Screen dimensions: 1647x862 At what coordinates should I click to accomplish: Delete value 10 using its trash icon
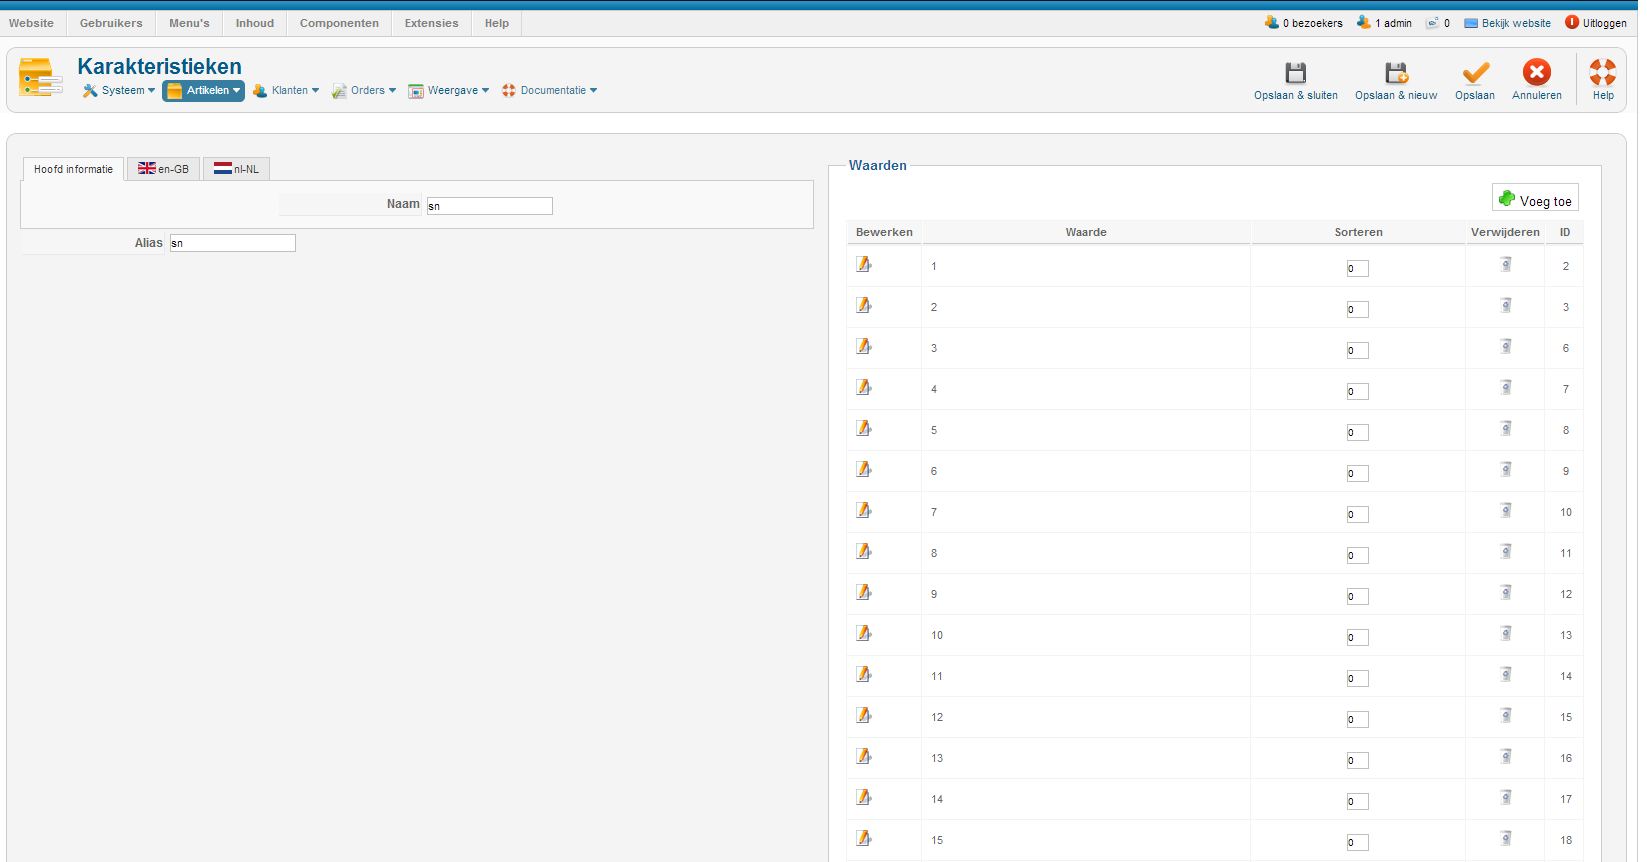pyautogui.click(x=1506, y=633)
